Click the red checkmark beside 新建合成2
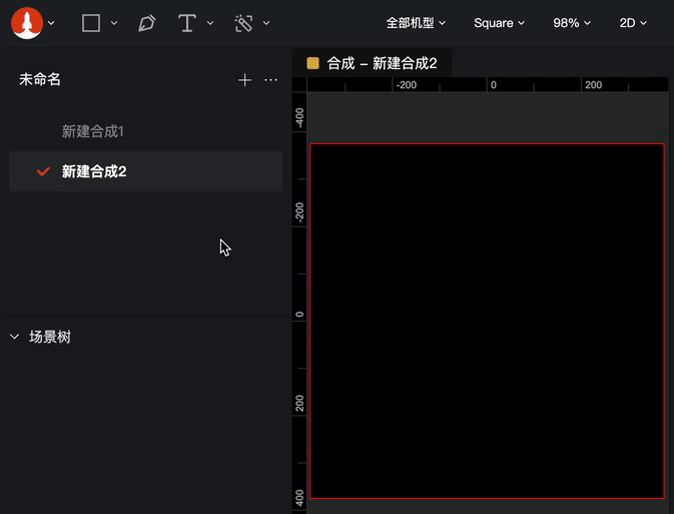The width and height of the screenshot is (674, 514). click(x=43, y=171)
